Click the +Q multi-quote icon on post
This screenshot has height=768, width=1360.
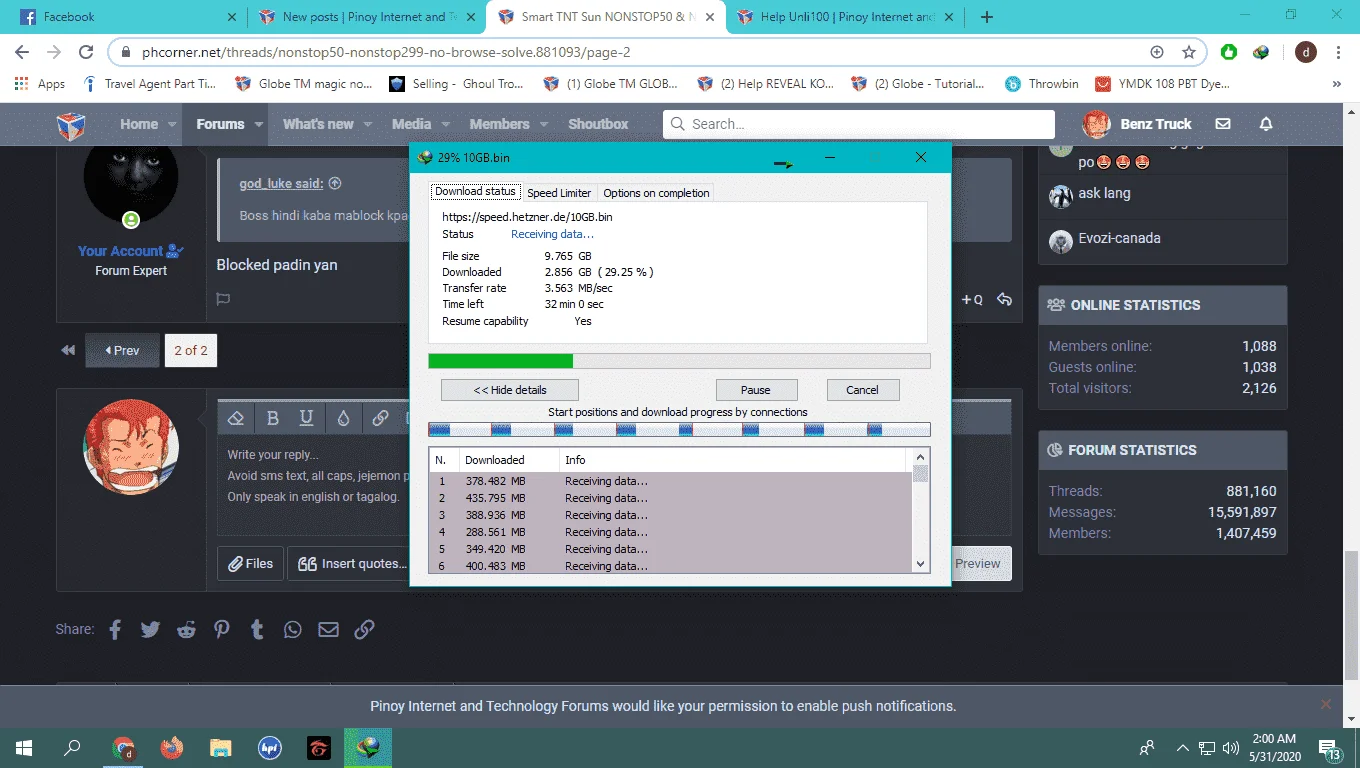[972, 299]
